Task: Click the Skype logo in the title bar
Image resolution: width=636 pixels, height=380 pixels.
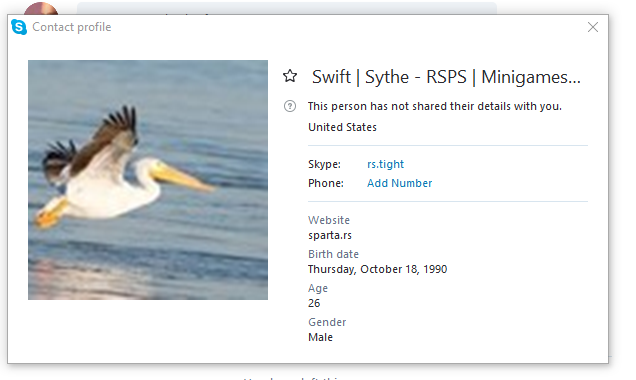Action: pos(19,27)
